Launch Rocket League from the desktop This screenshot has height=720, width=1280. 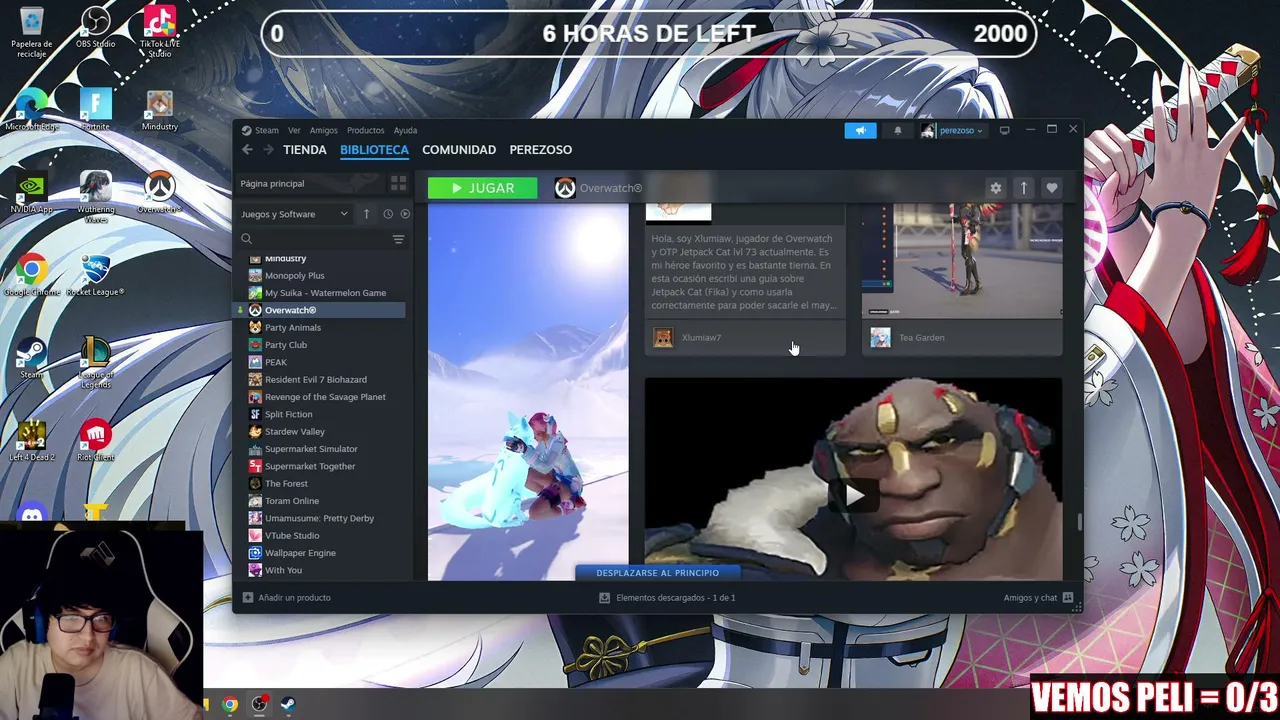[x=95, y=275]
